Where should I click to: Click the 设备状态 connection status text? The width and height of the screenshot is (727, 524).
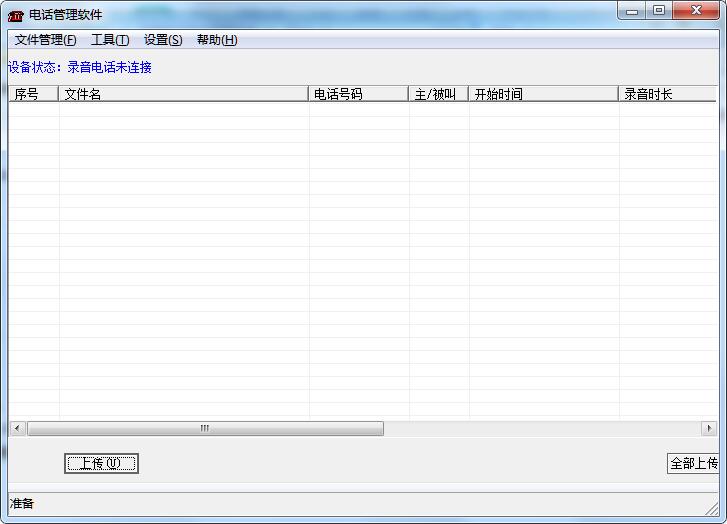[80, 68]
